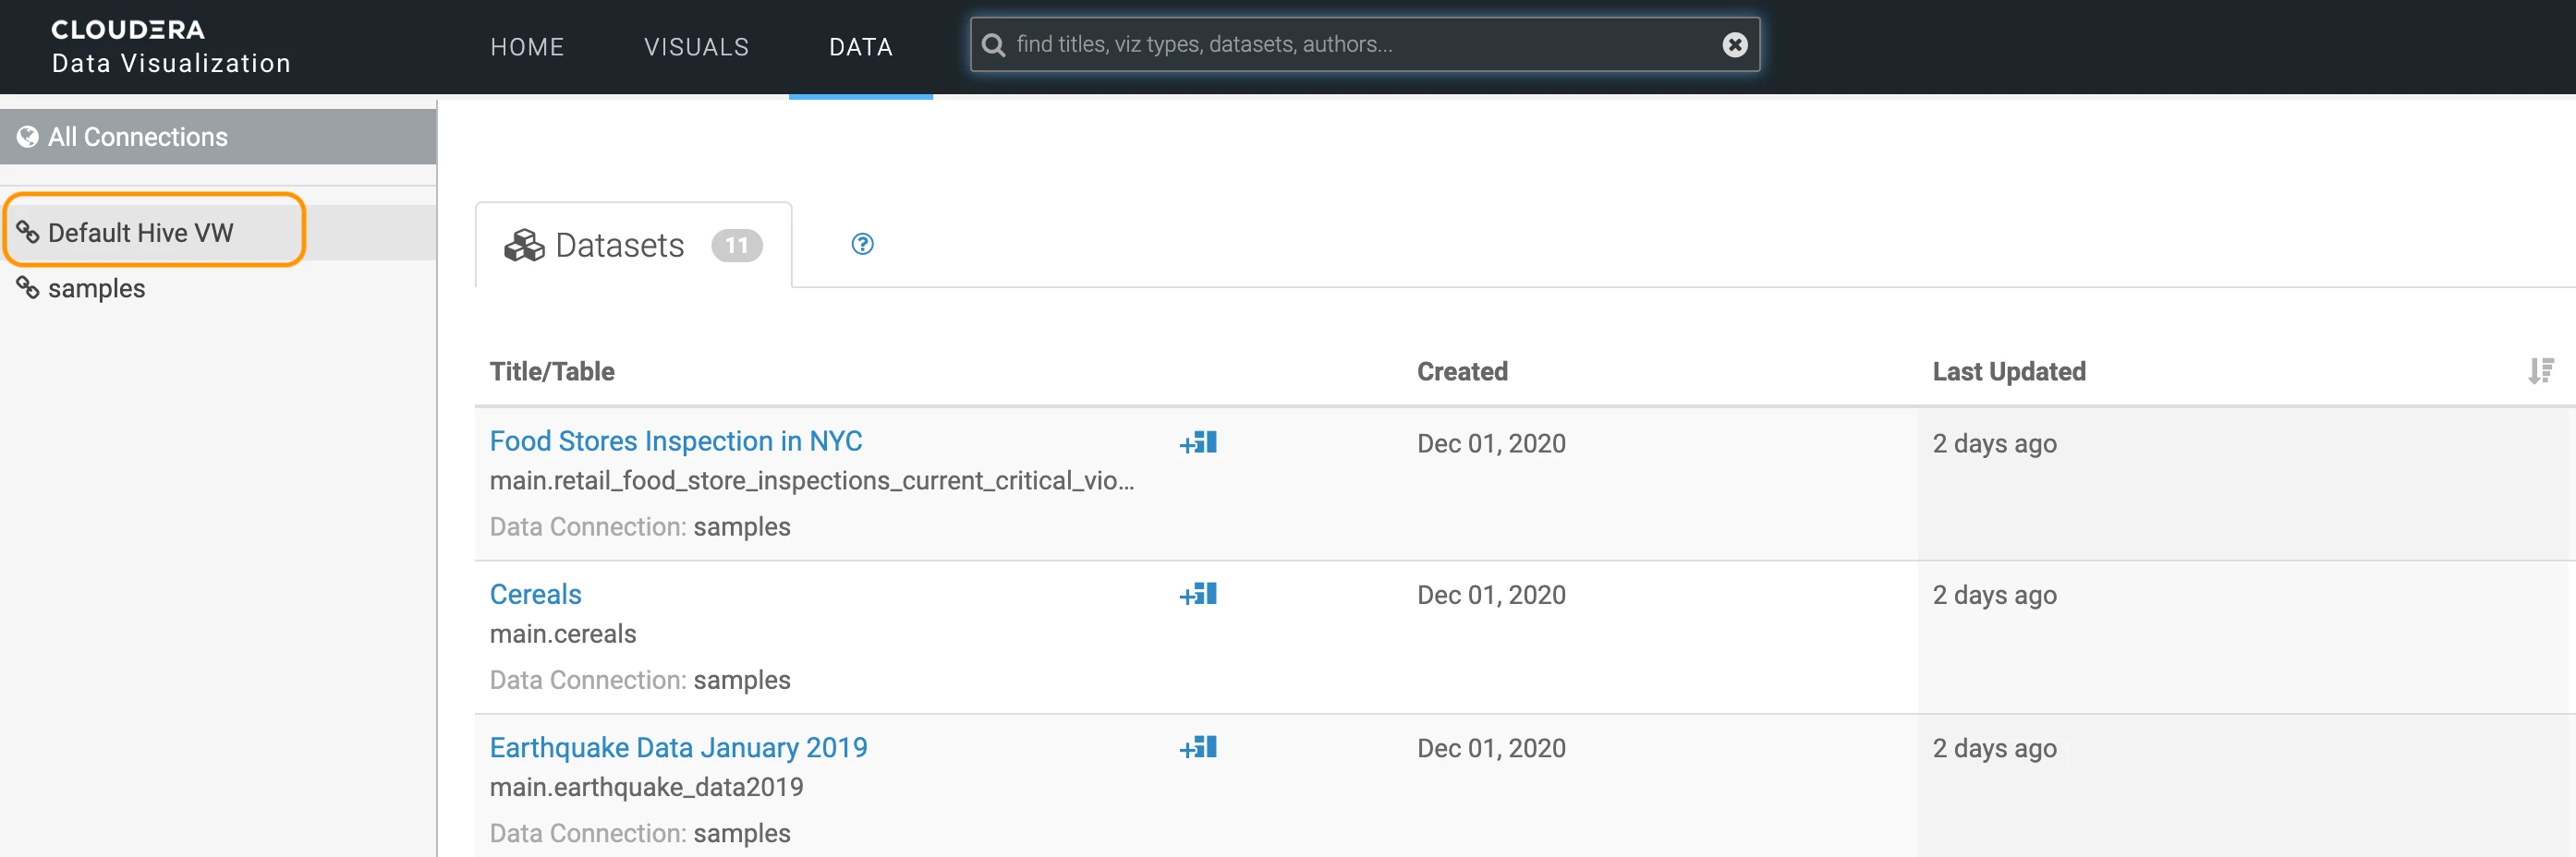2576x857 pixels.
Task: Click the sort icon in Last Updated column
Action: (2541, 372)
